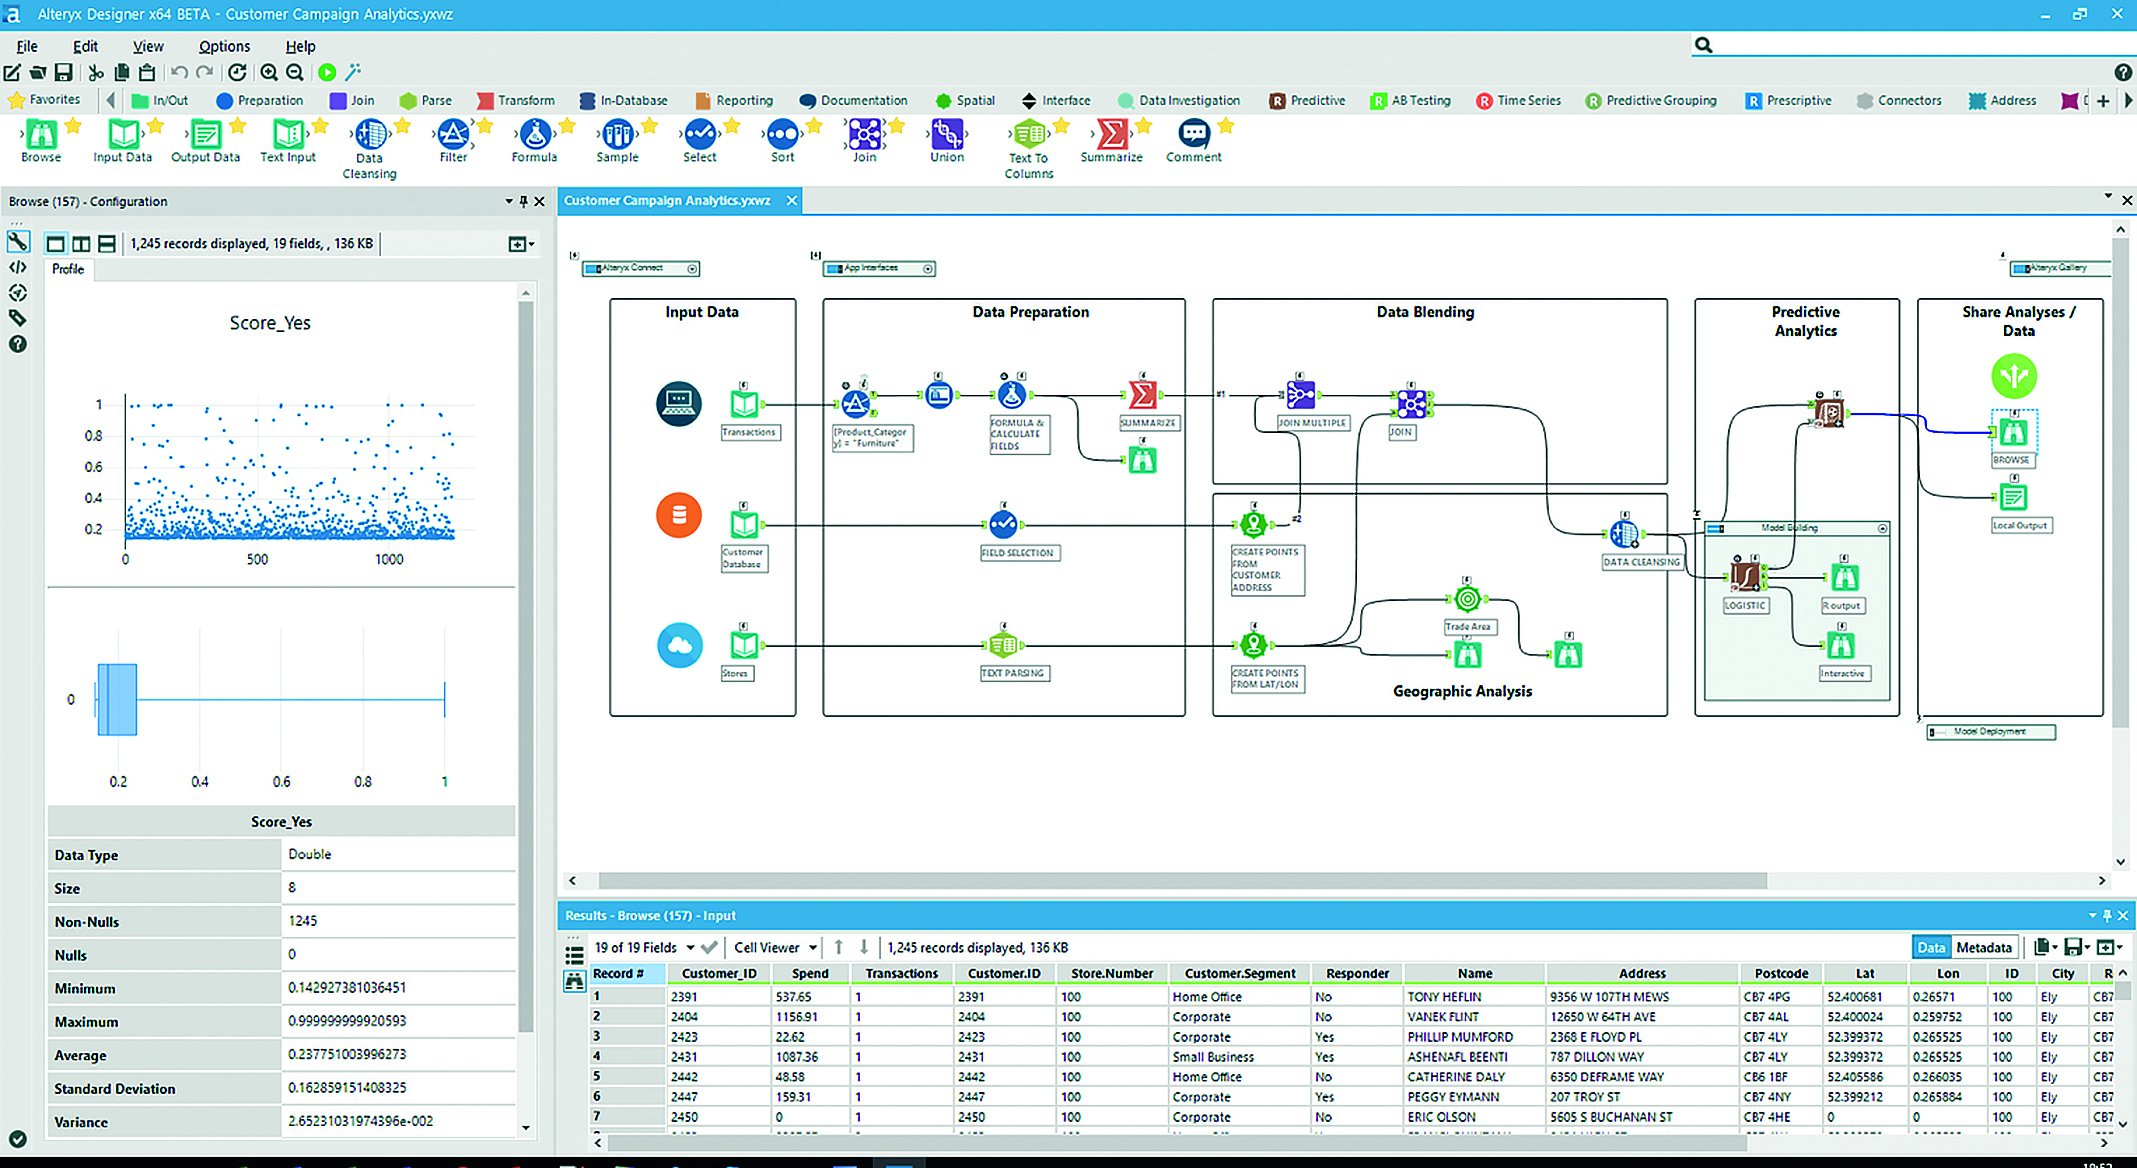This screenshot has width=2137, height=1168.
Task: Click the Field Selection node on canvas
Action: pyautogui.click(x=1003, y=524)
